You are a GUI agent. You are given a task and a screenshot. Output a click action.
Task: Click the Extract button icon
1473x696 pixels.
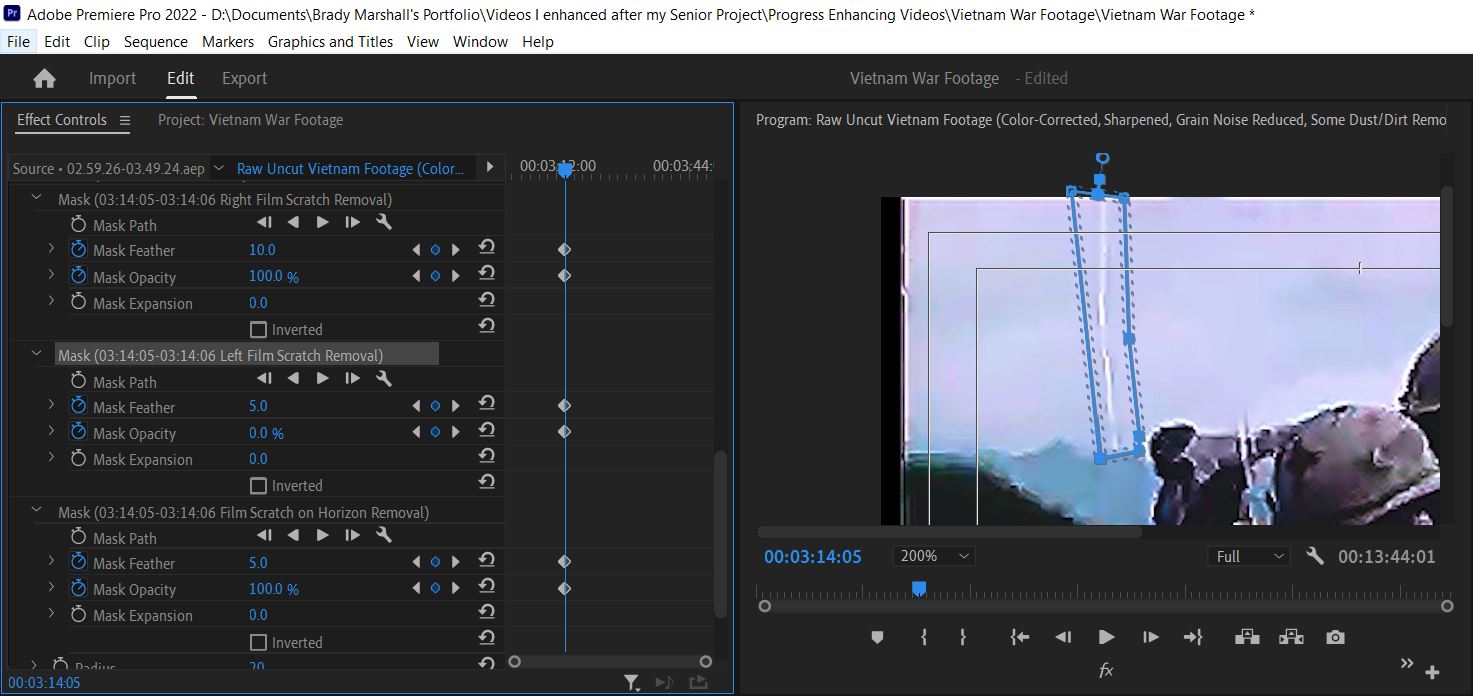(x=1291, y=637)
